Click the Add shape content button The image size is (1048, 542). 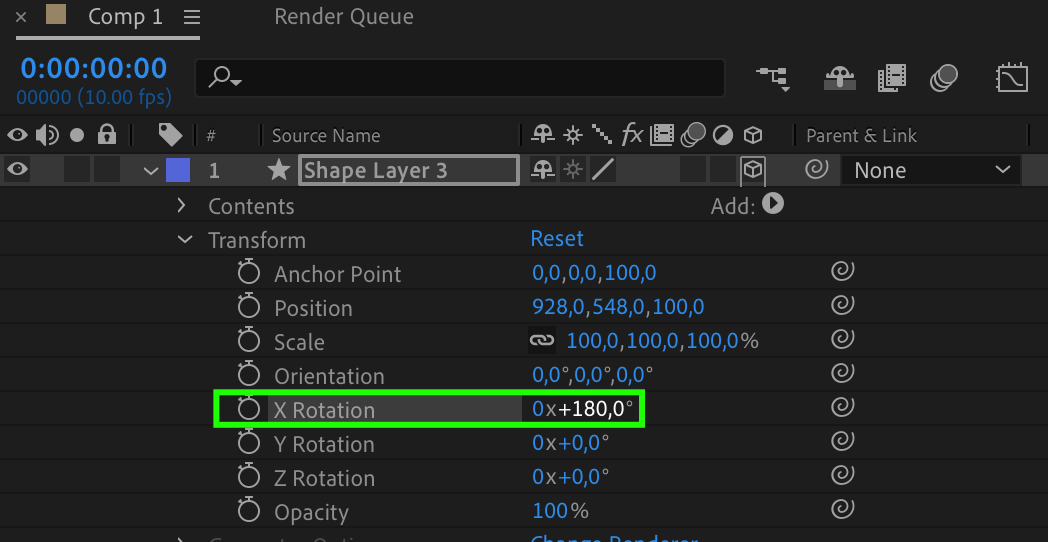click(x=773, y=204)
